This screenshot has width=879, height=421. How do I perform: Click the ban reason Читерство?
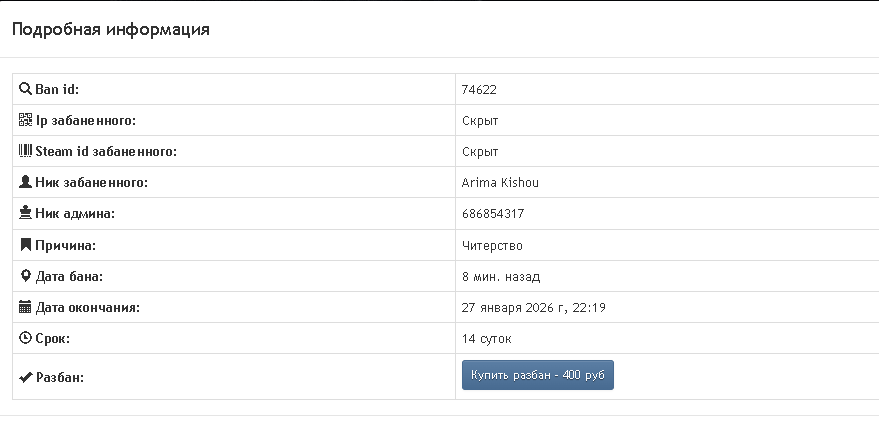coord(492,245)
